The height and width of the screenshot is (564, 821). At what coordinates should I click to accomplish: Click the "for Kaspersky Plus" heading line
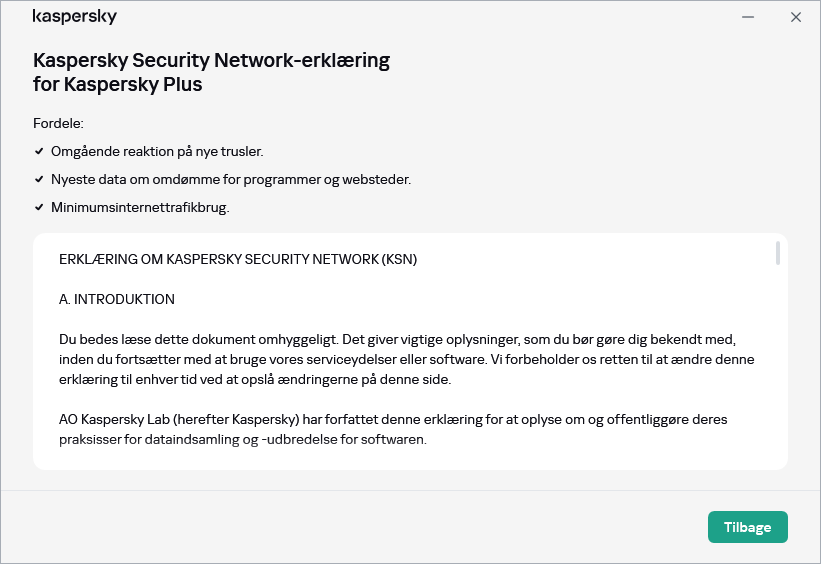tap(118, 85)
